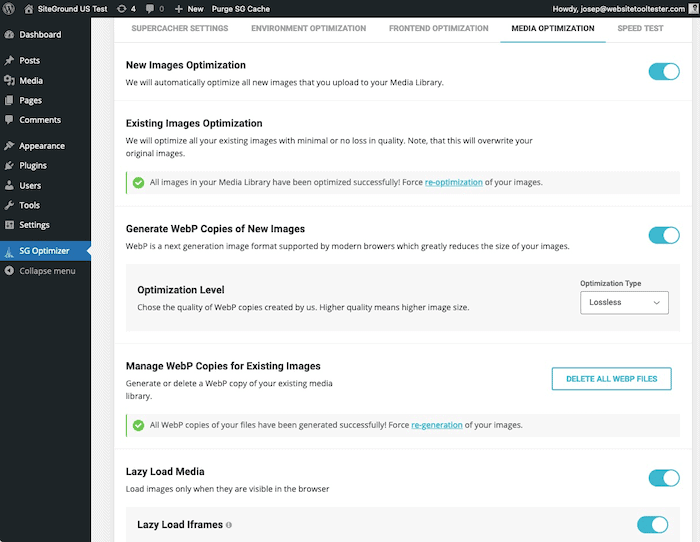The image size is (700, 542).
Task: Click the SG Optimizer rocket icon
Action: point(9,251)
